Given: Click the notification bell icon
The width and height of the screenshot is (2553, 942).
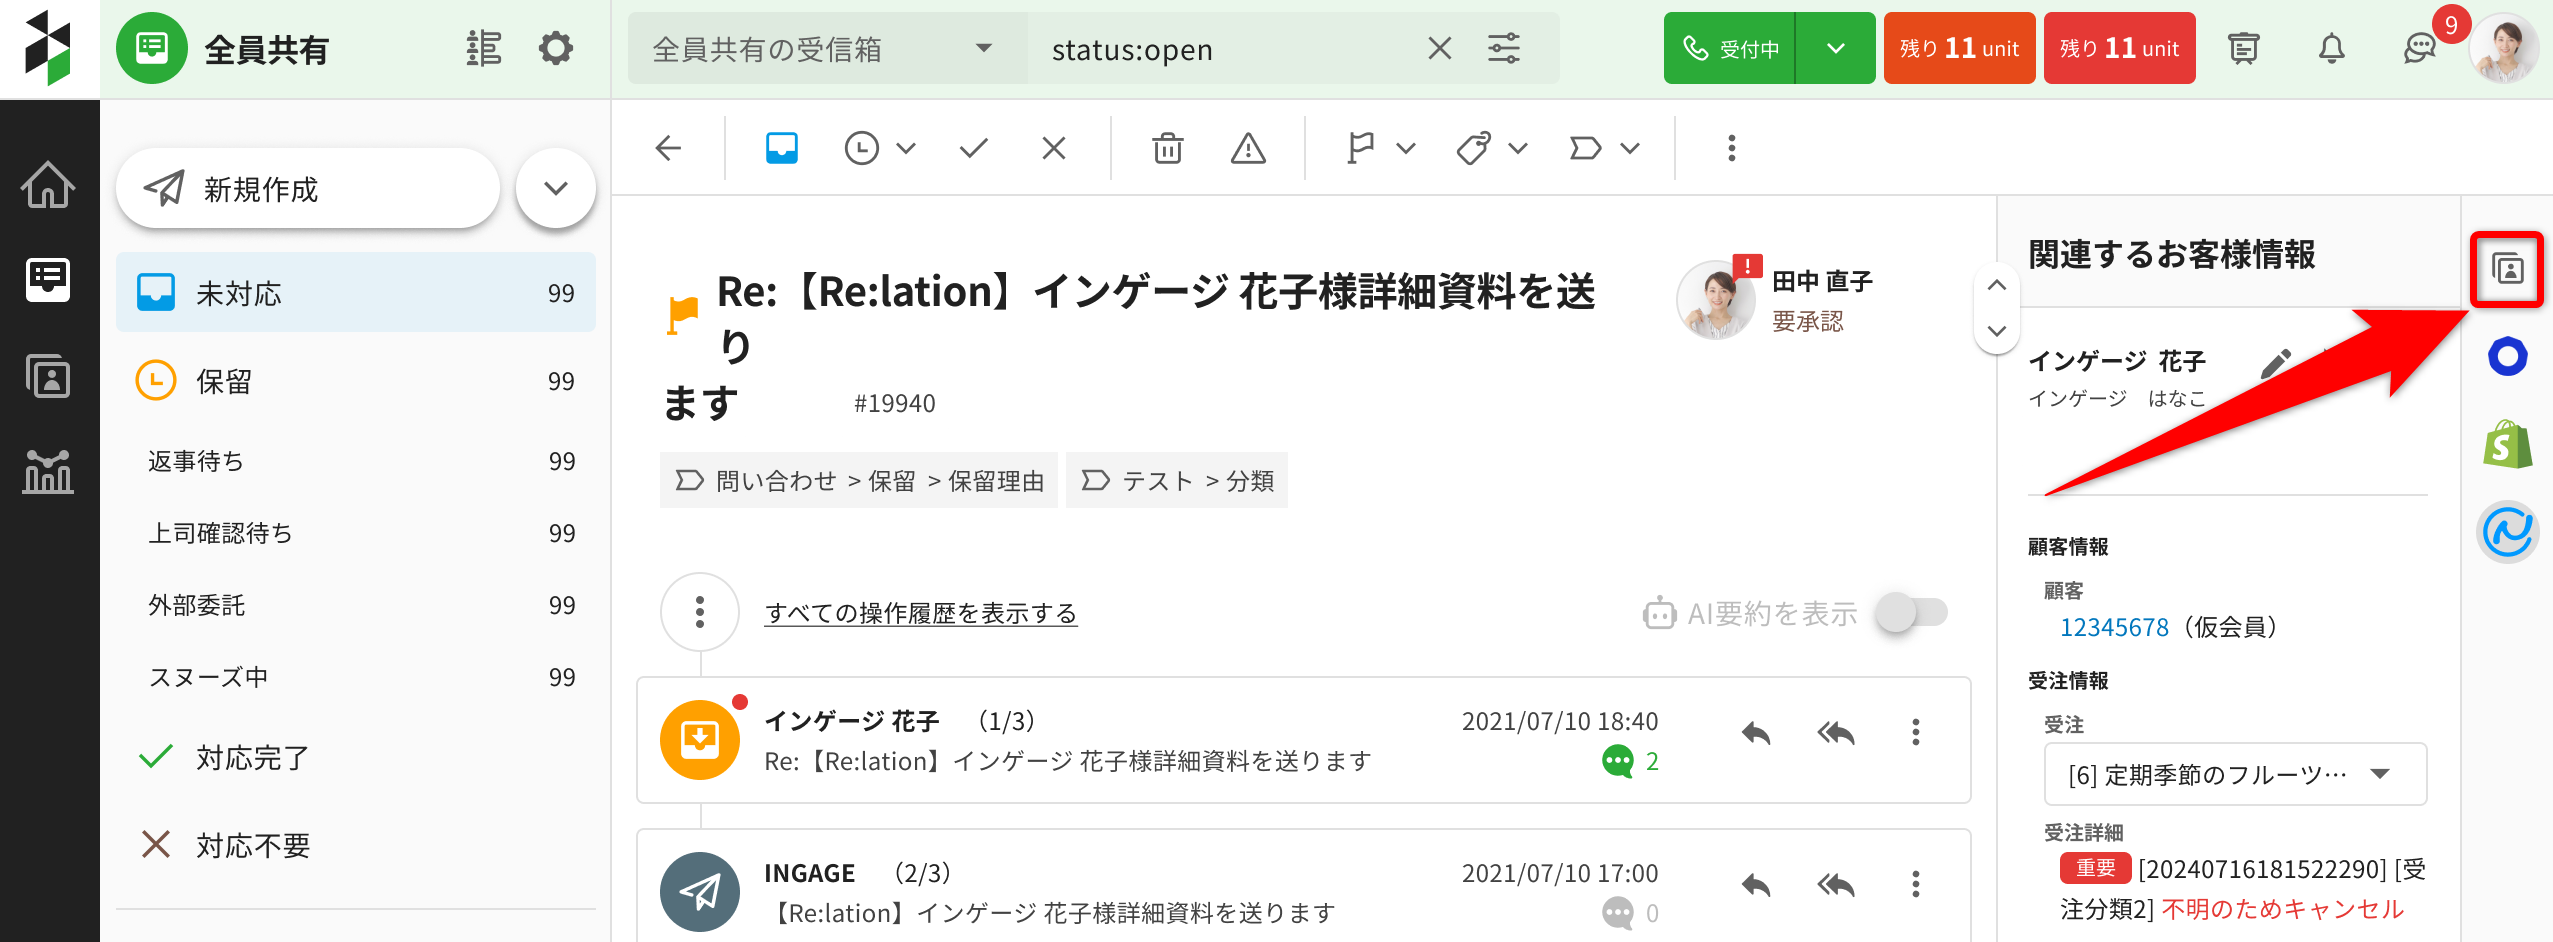Looking at the screenshot, I should click(2331, 48).
